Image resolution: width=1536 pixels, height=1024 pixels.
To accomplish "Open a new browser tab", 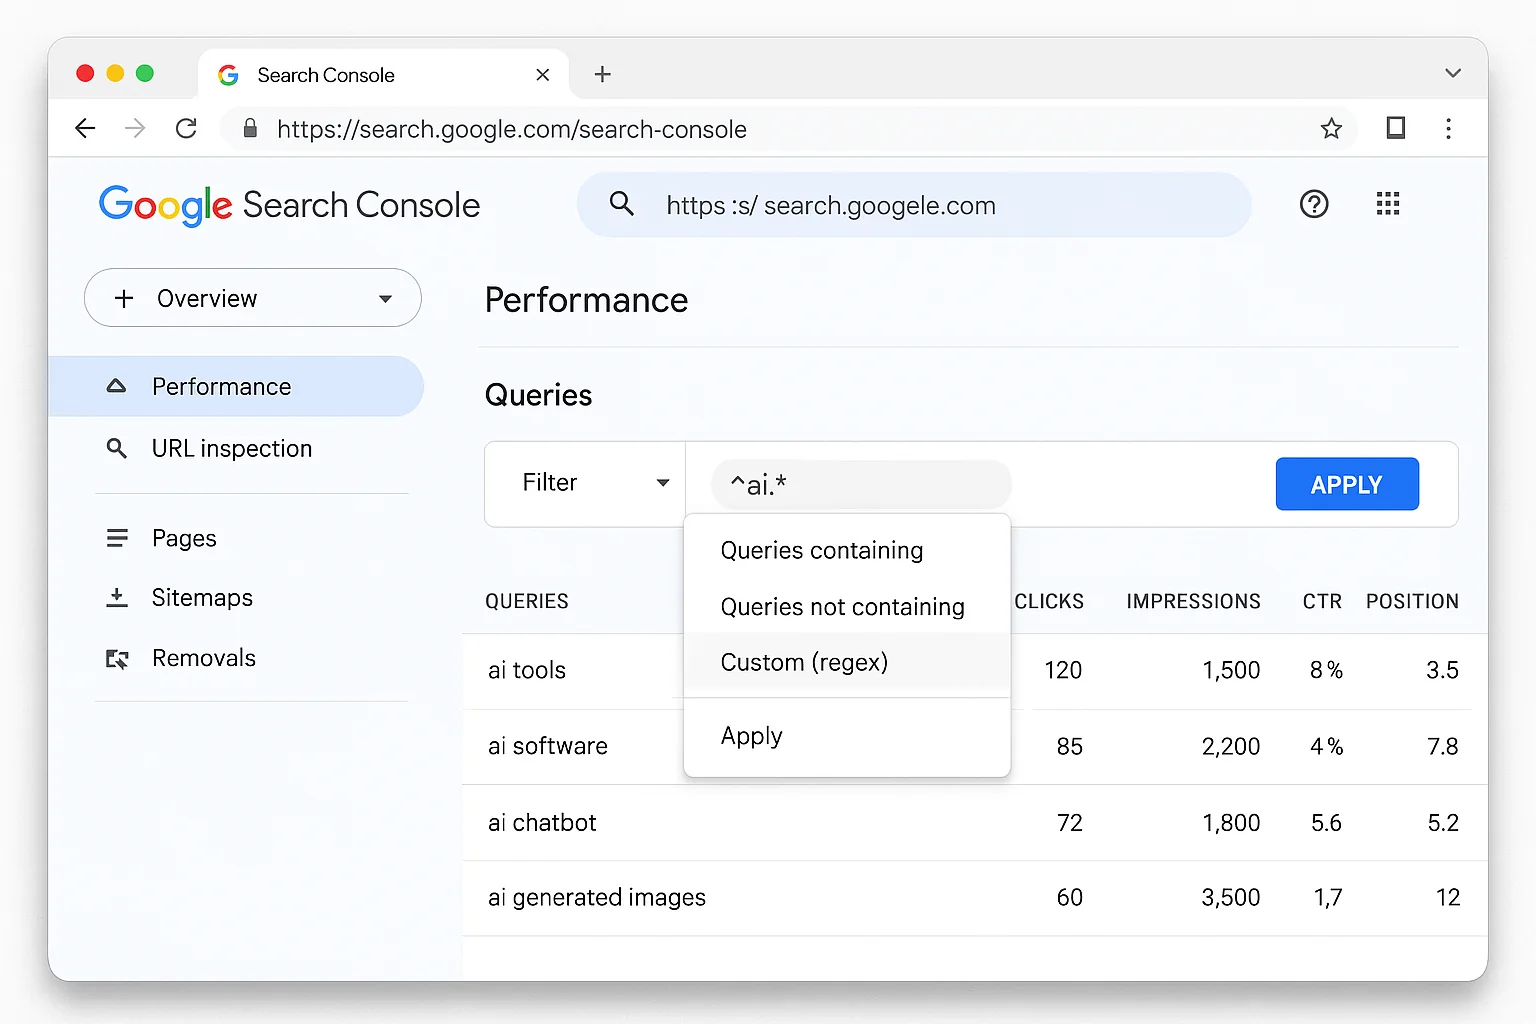I will click(x=602, y=75).
